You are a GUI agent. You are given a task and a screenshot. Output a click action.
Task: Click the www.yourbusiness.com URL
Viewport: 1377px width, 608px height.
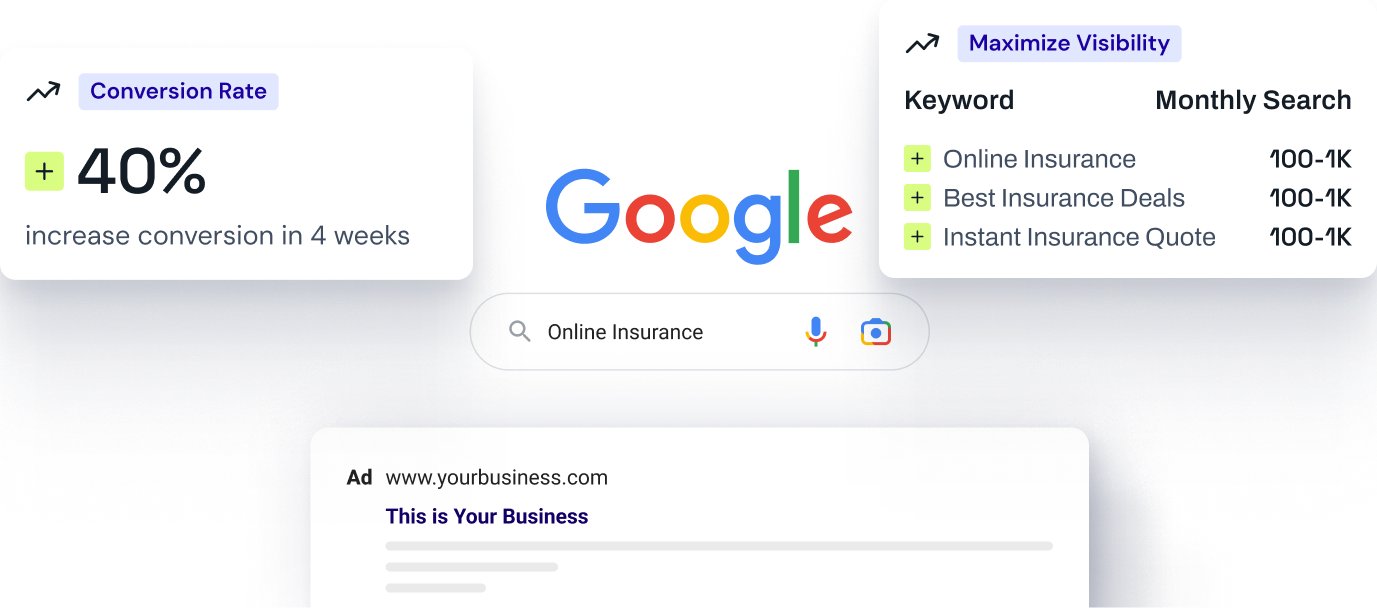[497, 478]
